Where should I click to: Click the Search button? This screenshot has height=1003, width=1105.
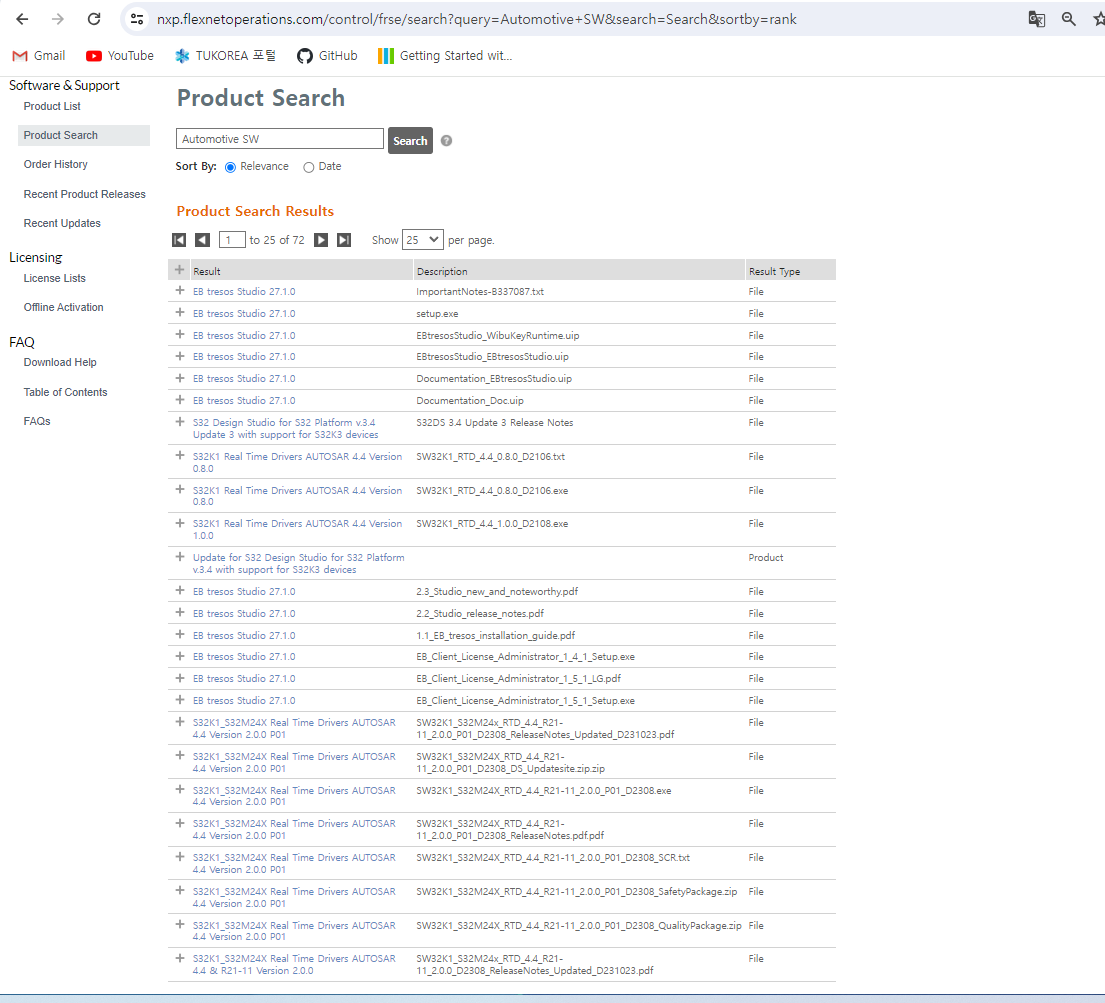click(x=410, y=140)
